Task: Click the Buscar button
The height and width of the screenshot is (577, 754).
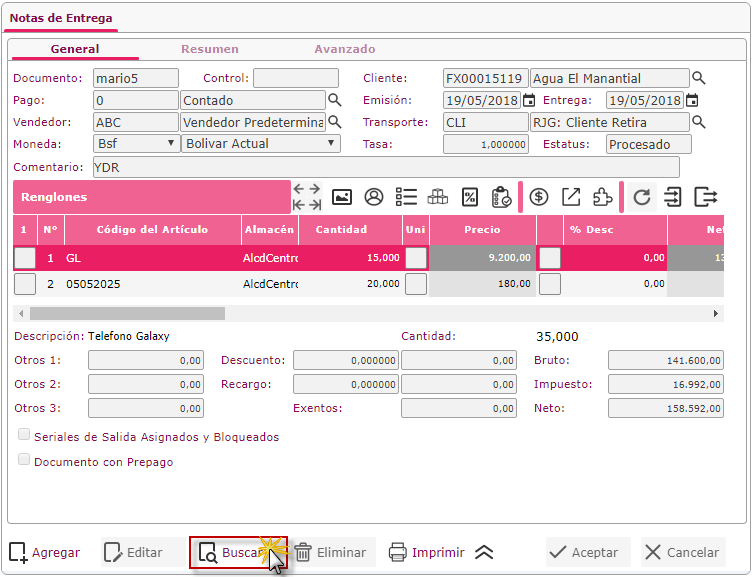Action: (x=238, y=552)
